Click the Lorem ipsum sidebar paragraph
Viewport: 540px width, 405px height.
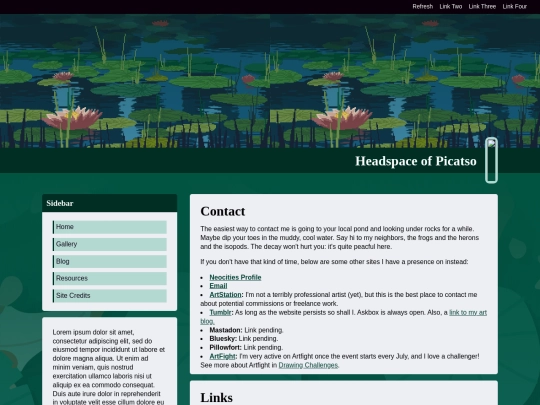click(109, 367)
